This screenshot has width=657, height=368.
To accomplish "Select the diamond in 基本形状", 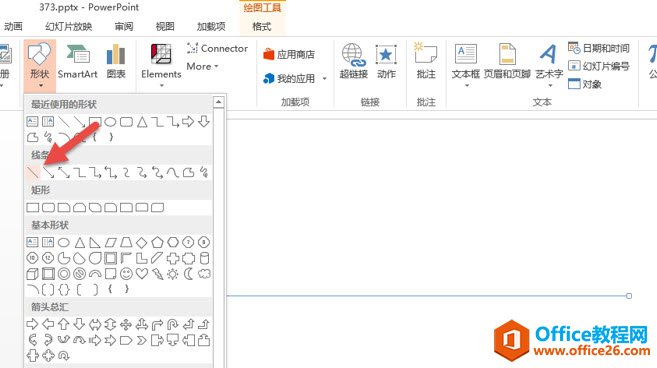I will tap(142, 242).
